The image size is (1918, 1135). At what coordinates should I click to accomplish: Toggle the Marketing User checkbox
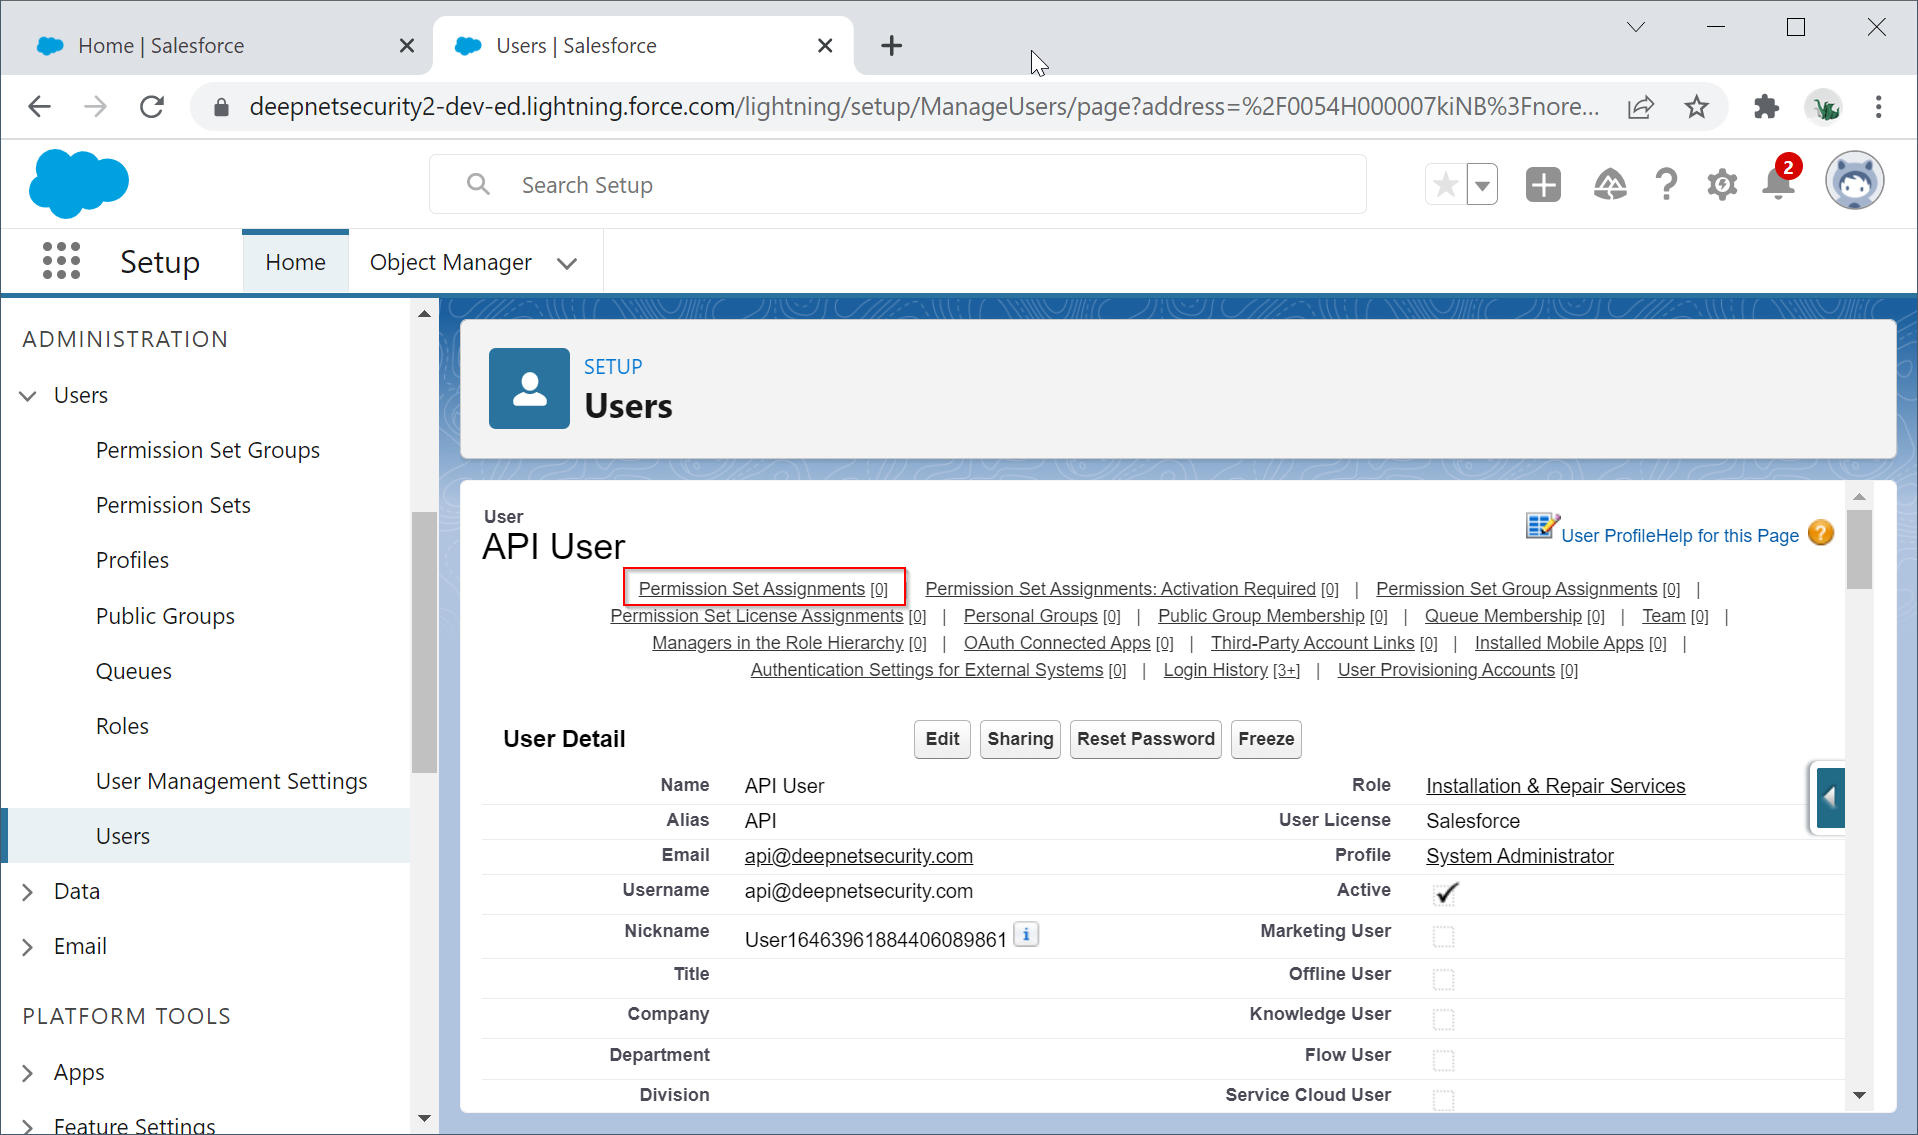[x=1443, y=936]
